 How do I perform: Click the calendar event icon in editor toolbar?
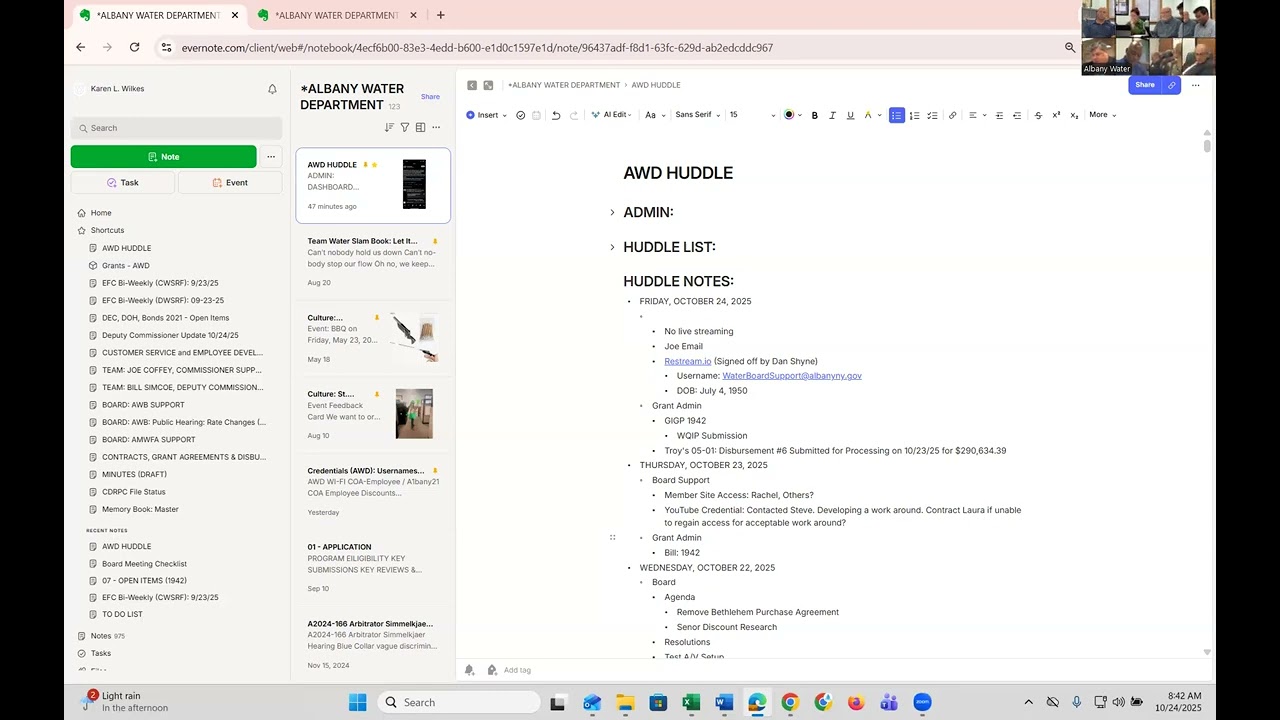[536, 115]
